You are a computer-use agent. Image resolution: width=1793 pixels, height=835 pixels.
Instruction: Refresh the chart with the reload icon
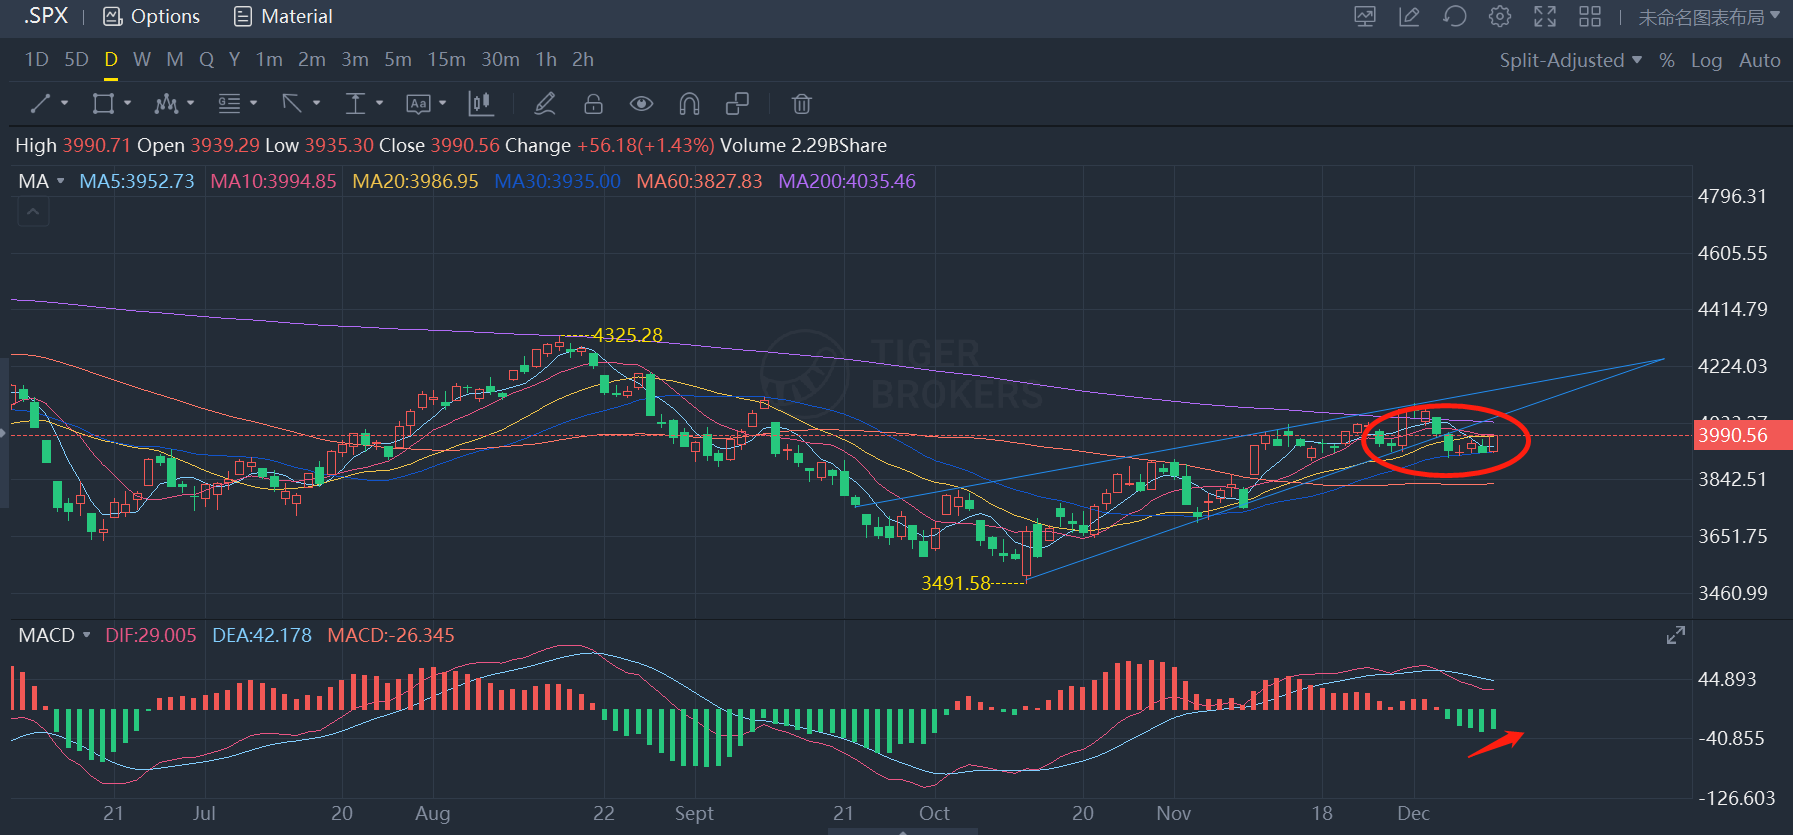point(1454,17)
